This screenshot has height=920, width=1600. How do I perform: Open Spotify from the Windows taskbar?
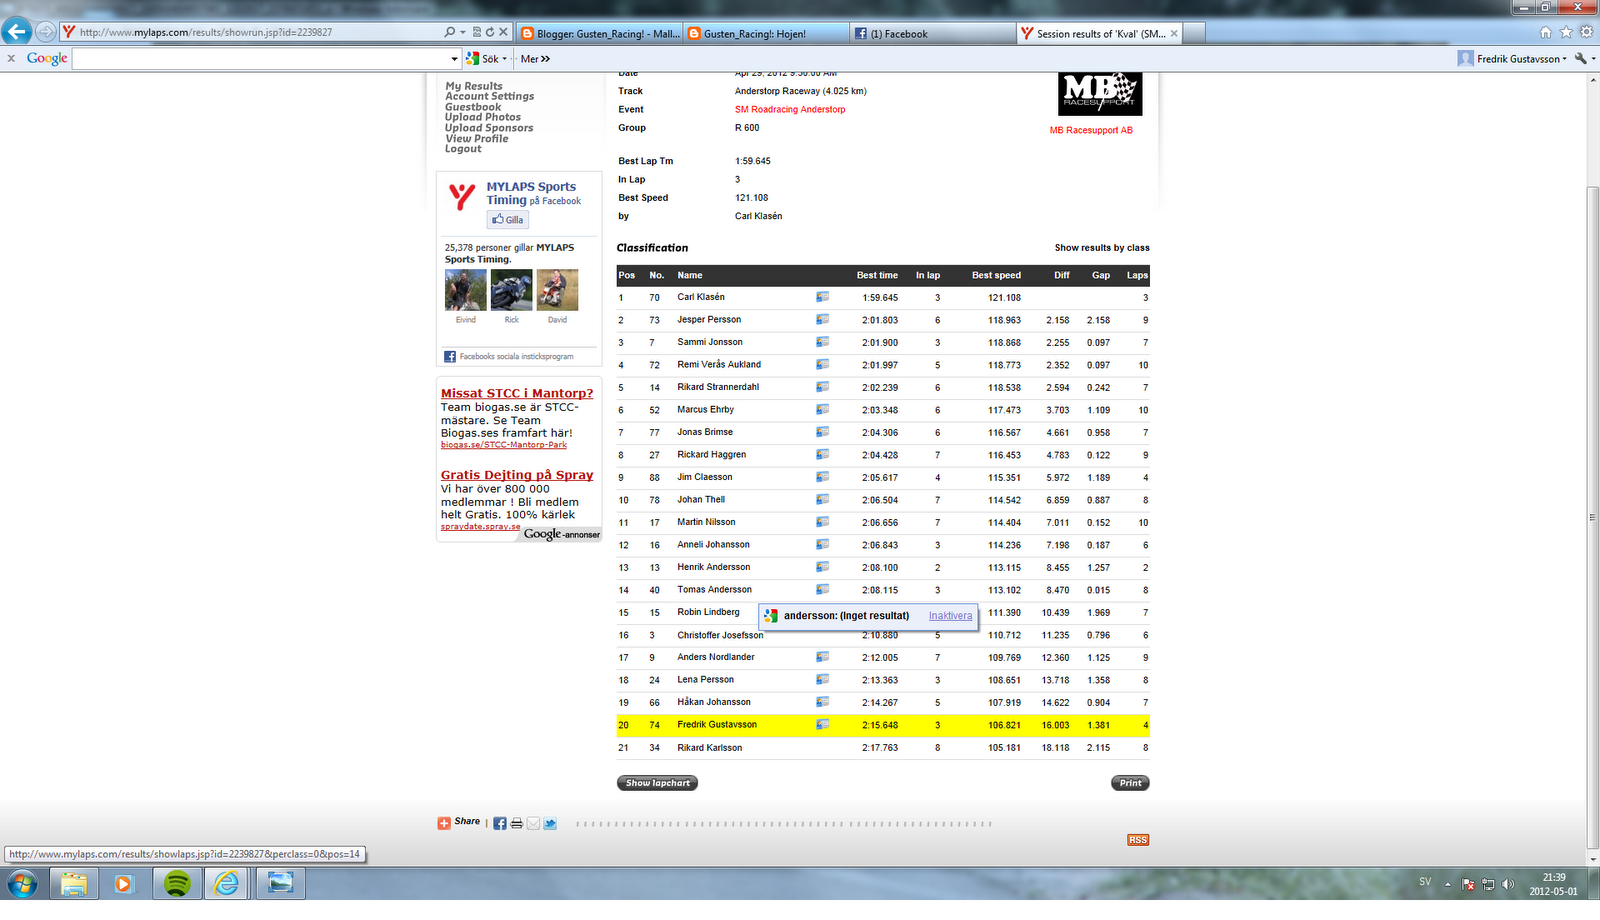(x=177, y=884)
